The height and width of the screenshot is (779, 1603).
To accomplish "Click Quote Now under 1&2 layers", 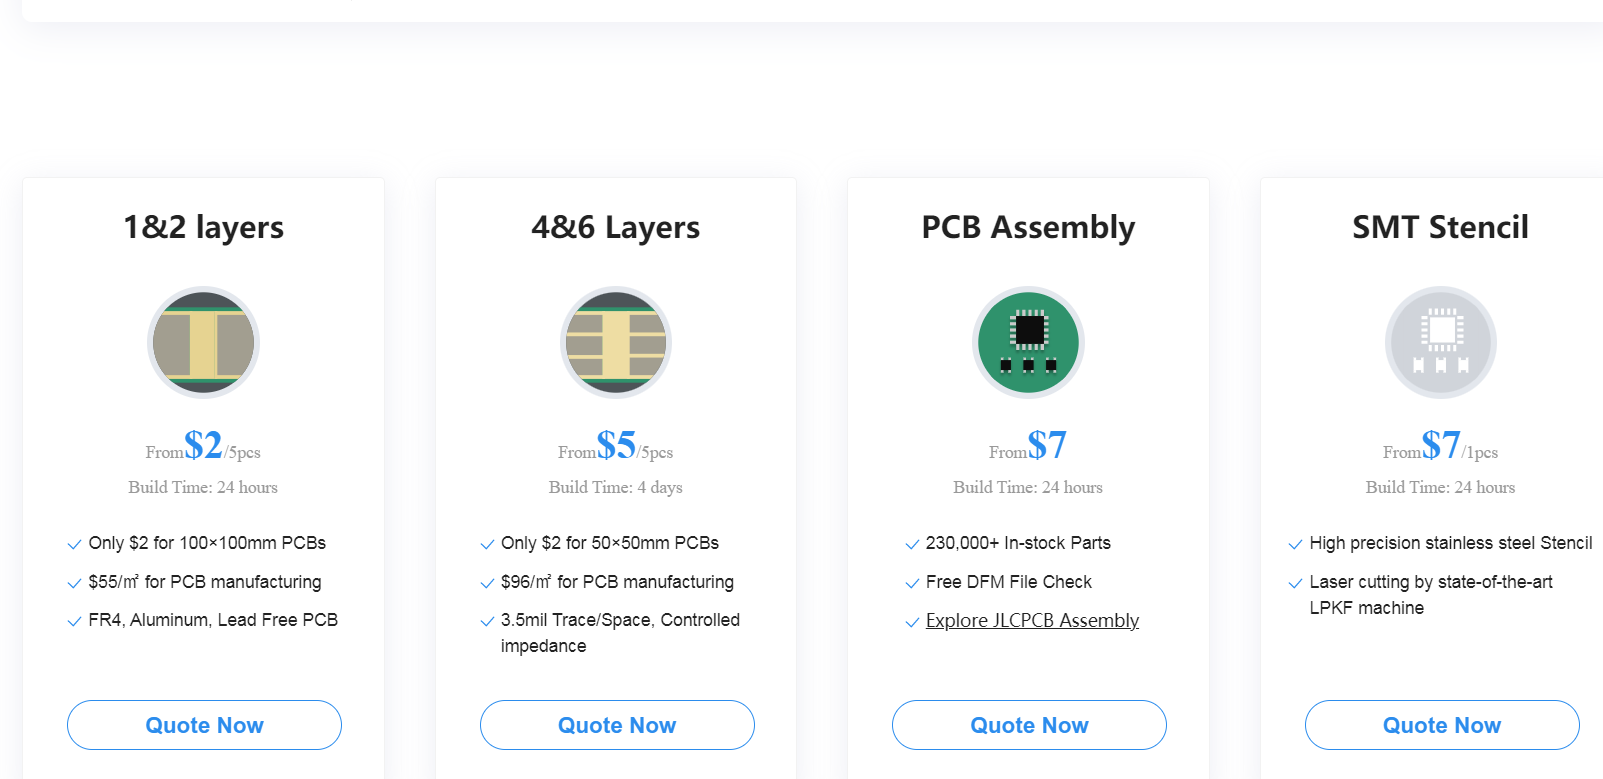I will click(x=204, y=725).
